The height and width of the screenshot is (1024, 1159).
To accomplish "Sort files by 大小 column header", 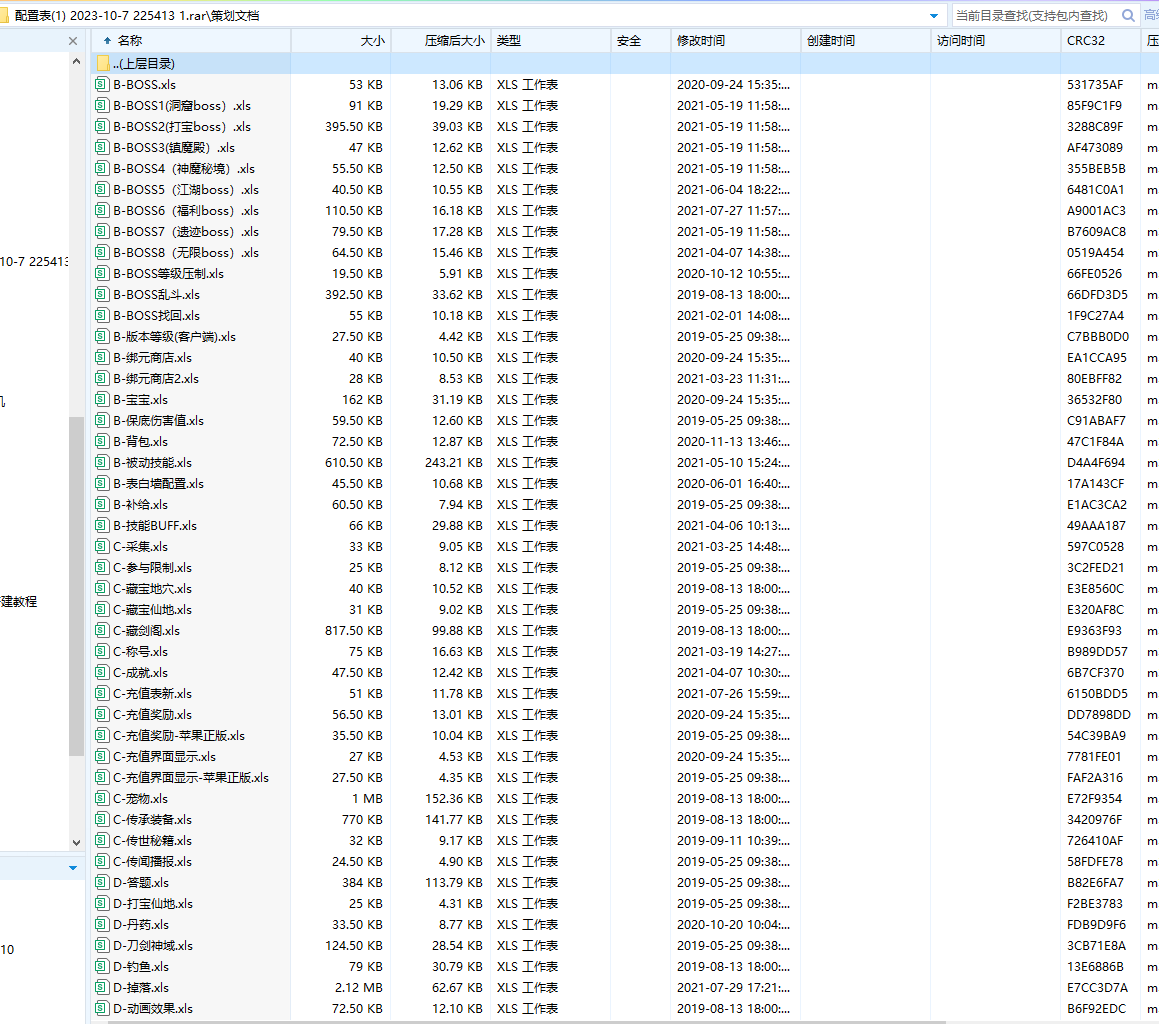I will (372, 41).
